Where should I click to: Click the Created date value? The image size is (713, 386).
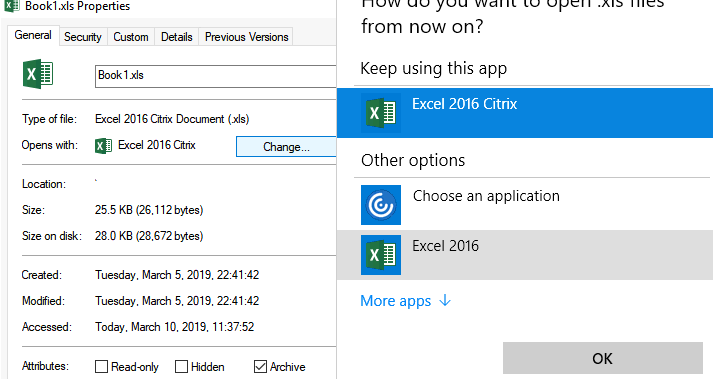[177, 275]
